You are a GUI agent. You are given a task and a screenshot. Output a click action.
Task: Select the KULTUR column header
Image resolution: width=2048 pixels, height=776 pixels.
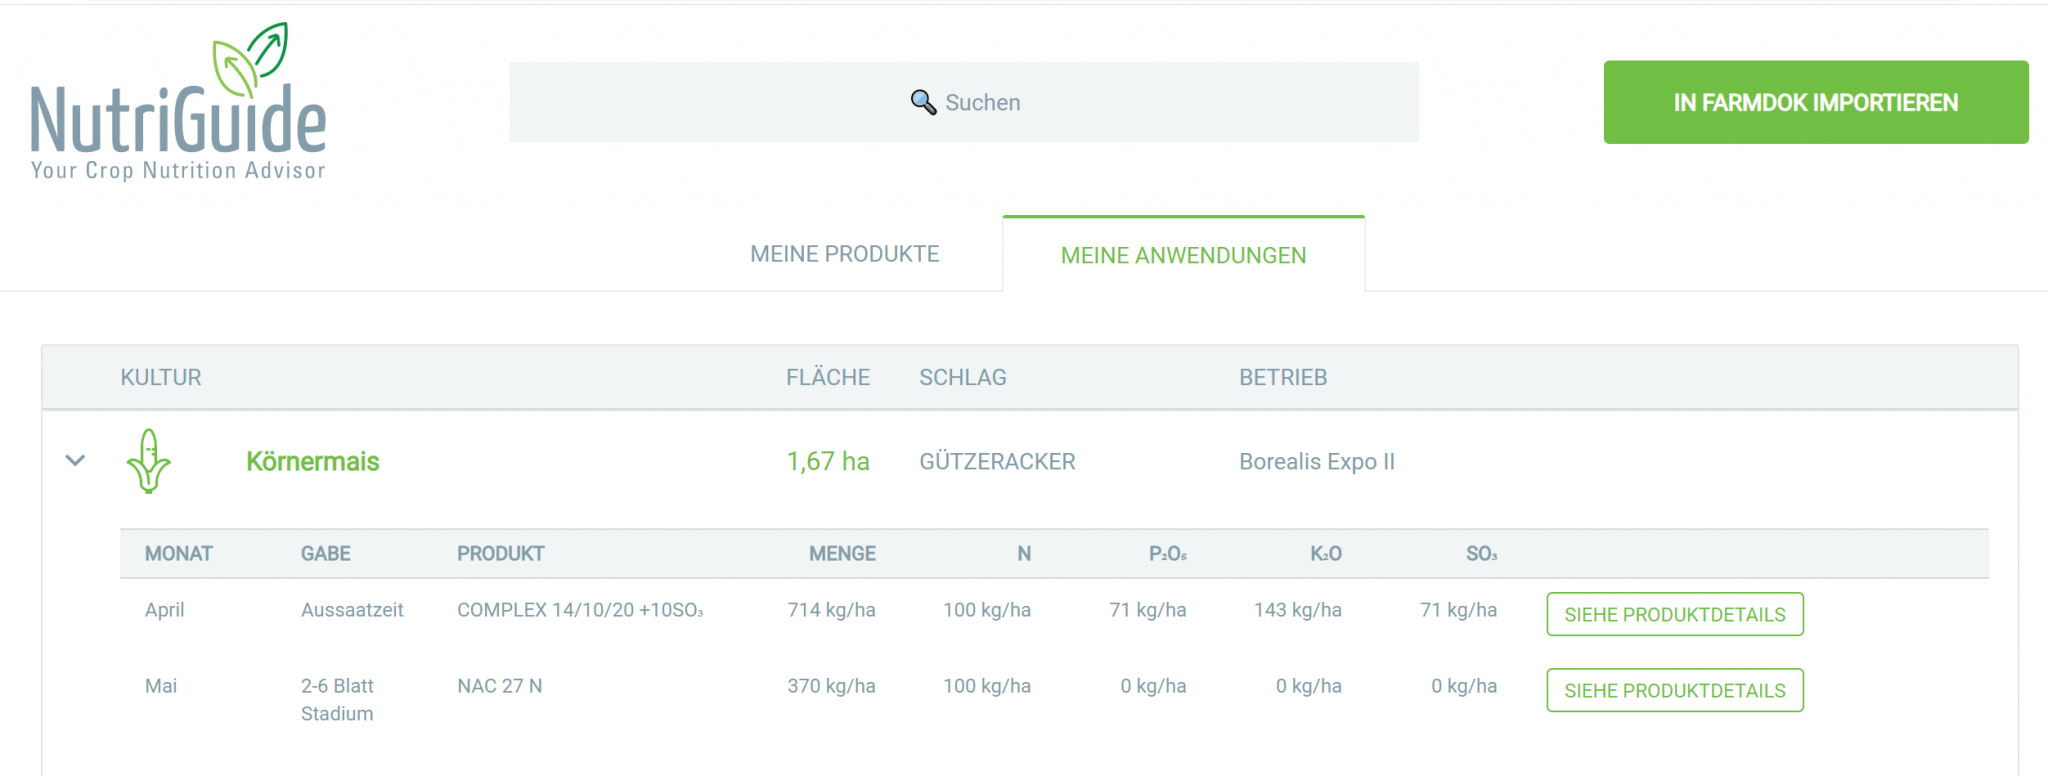click(x=160, y=377)
